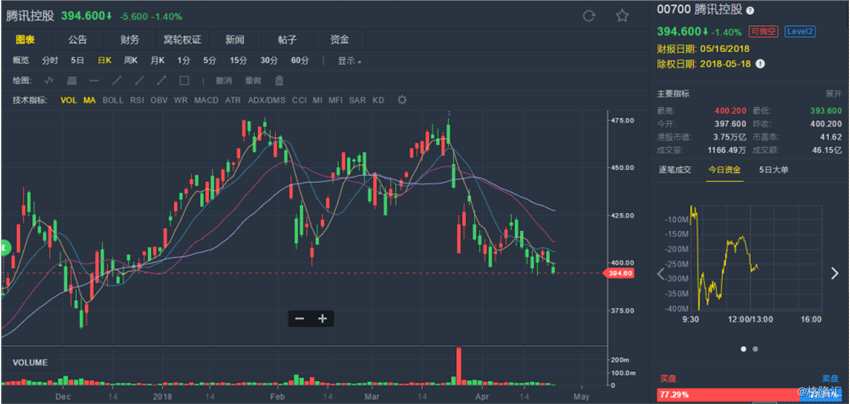Open the indicator settings gear icon

coord(402,100)
